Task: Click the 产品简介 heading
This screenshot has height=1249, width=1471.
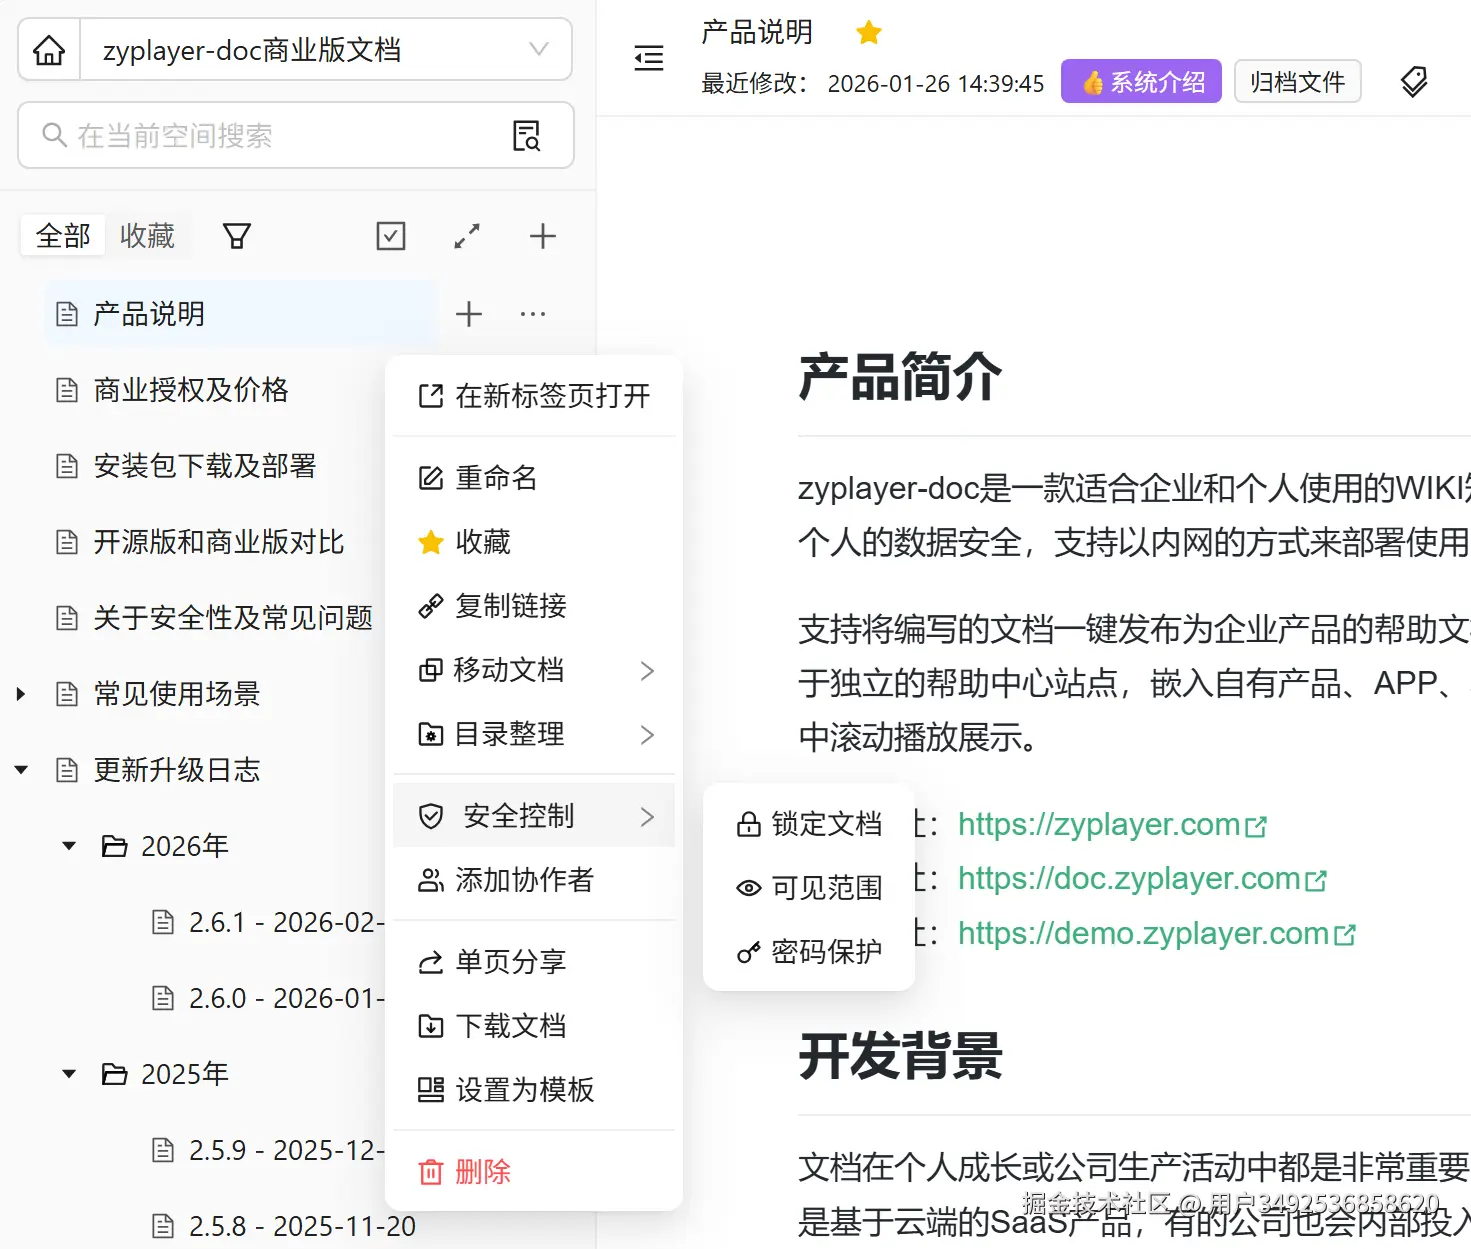Action: coord(900,377)
